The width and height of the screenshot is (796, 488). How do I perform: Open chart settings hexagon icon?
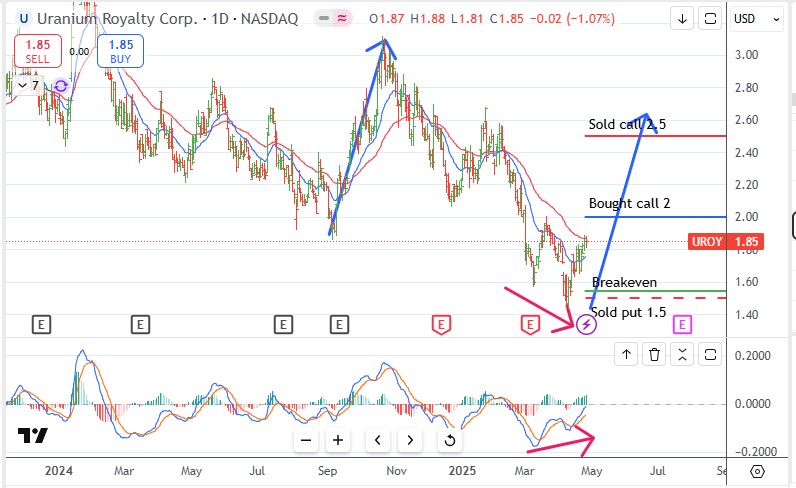757,471
